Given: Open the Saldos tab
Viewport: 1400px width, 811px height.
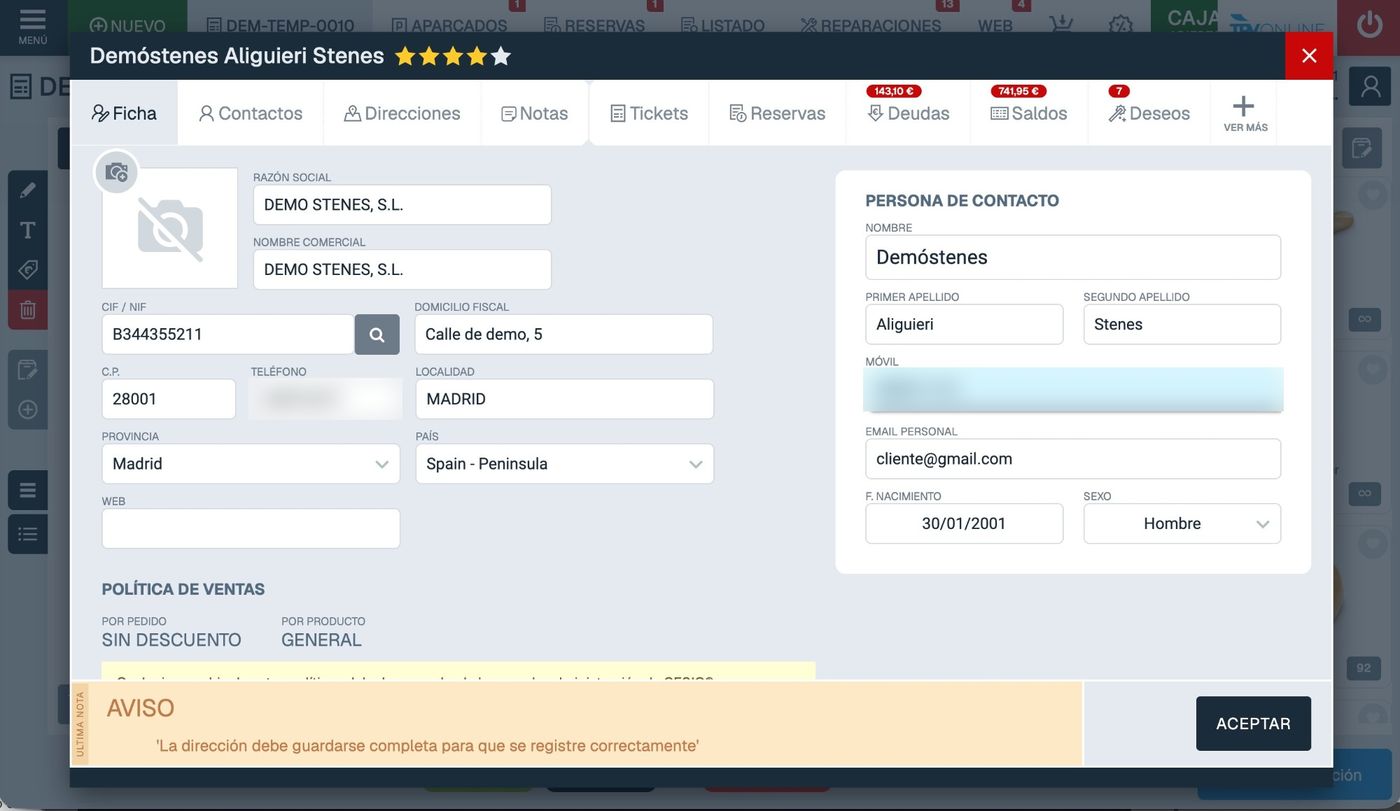Looking at the screenshot, I should click(x=1029, y=113).
